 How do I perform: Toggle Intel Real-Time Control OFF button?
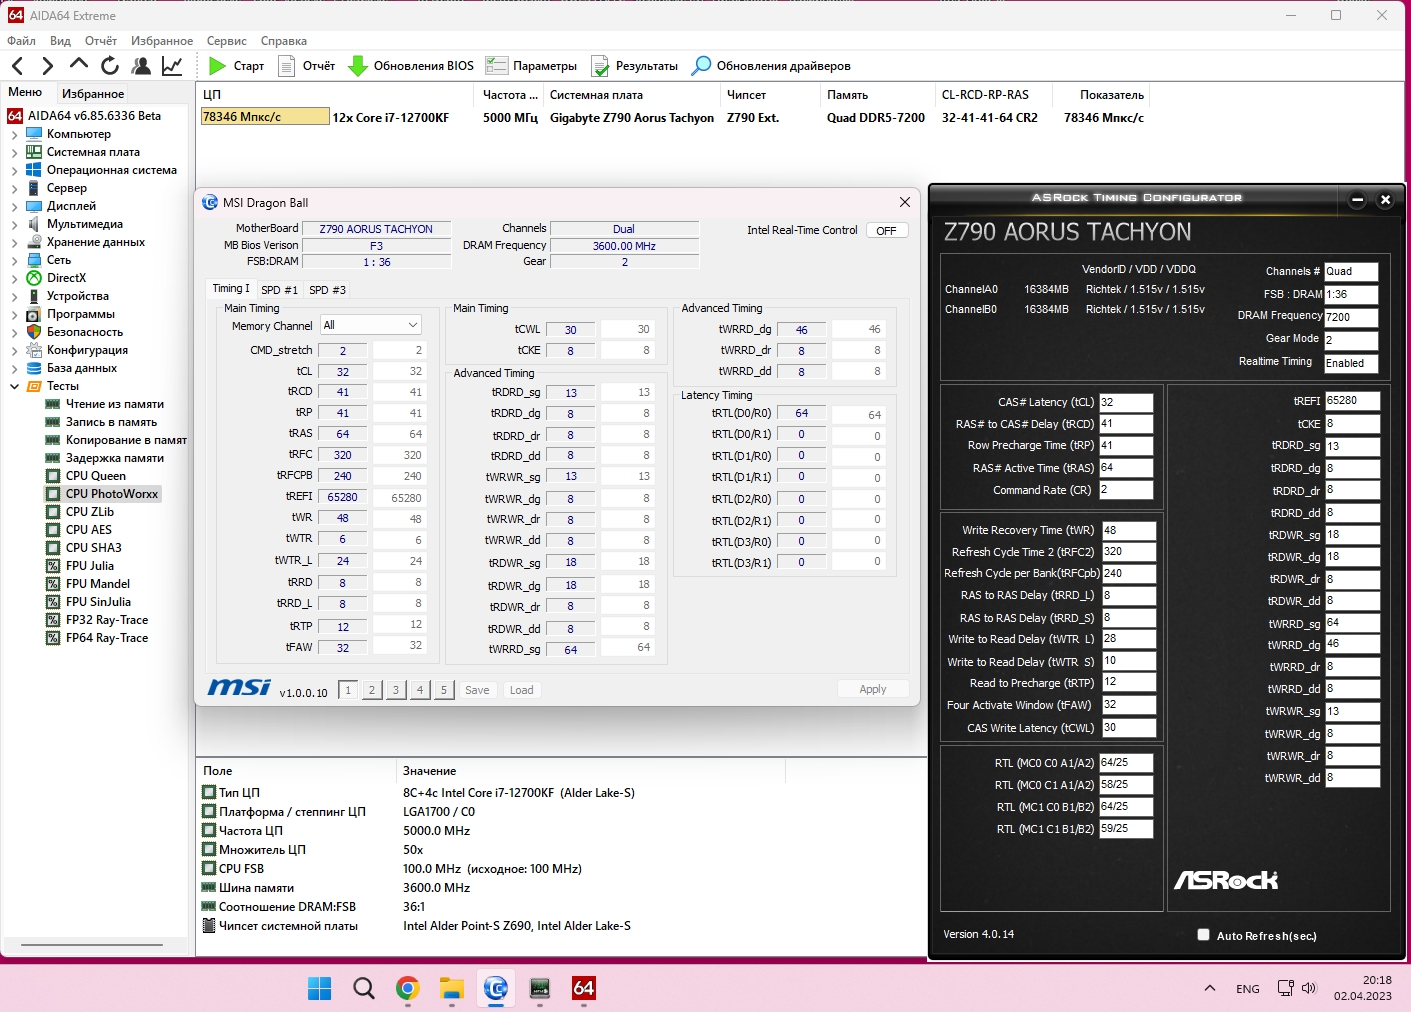pyautogui.click(x=887, y=231)
